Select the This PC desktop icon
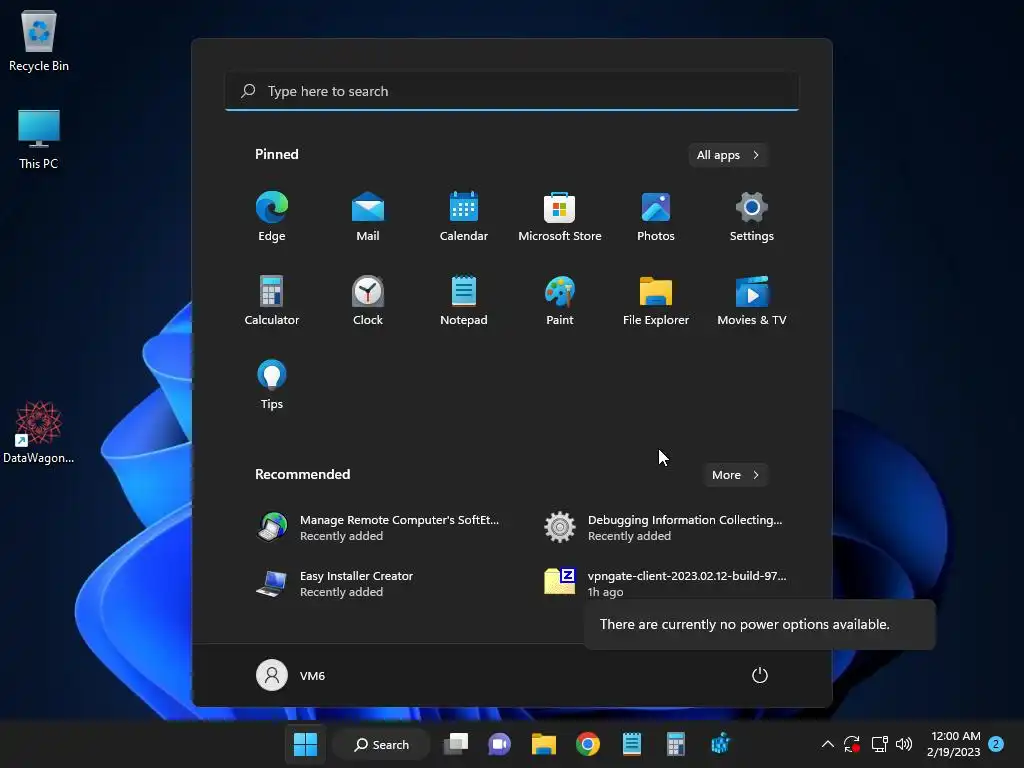The image size is (1024, 768). coord(39,140)
